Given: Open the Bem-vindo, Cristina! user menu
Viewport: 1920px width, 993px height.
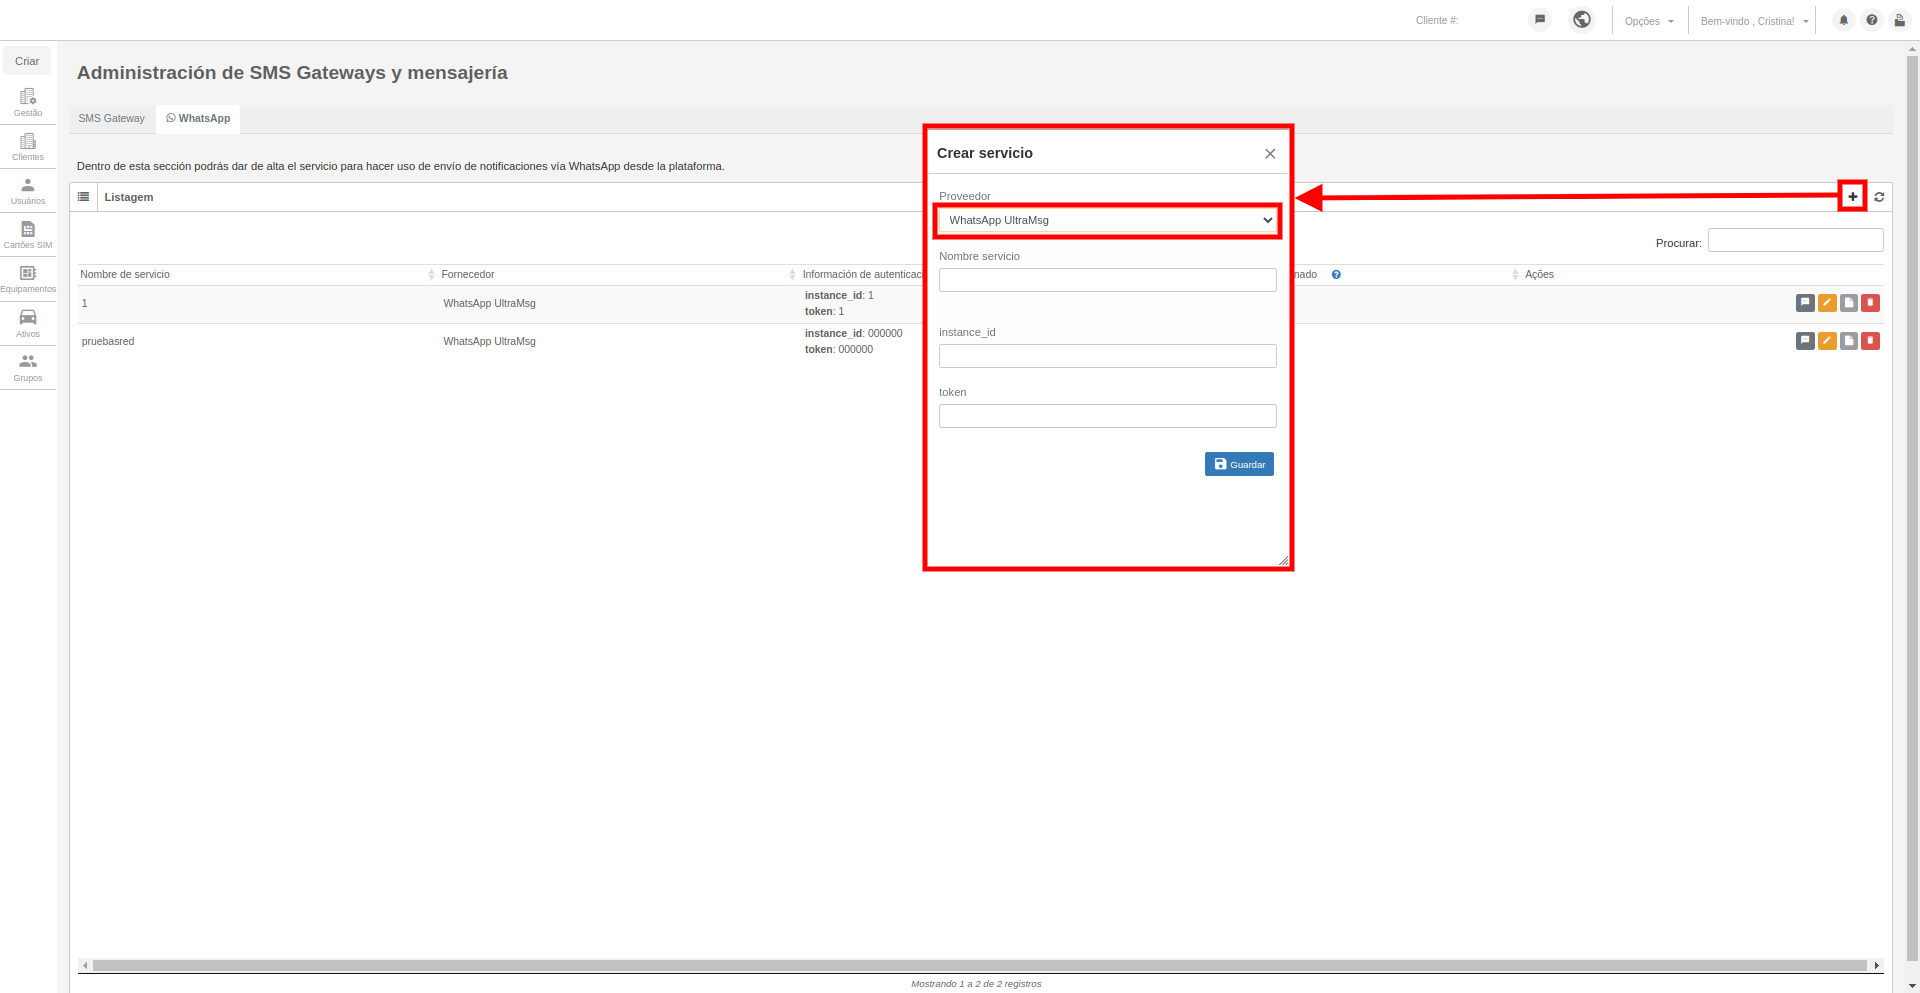Looking at the screenshot, I should tap(1754, 21).
